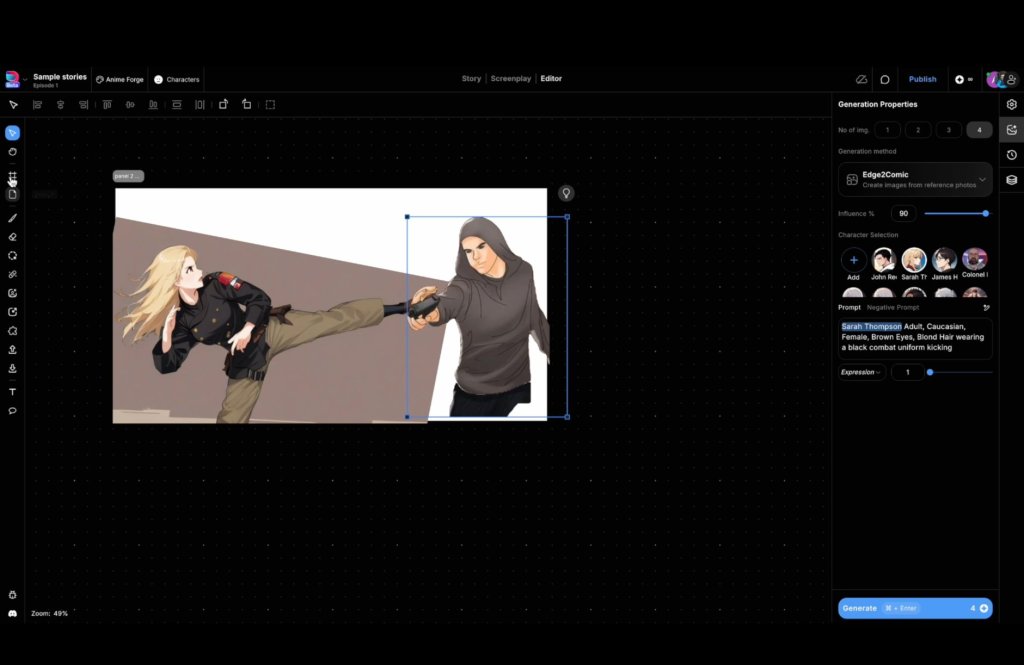Expand the app logo dropdown arrow
1024x665 pixels.
(25, 79)
